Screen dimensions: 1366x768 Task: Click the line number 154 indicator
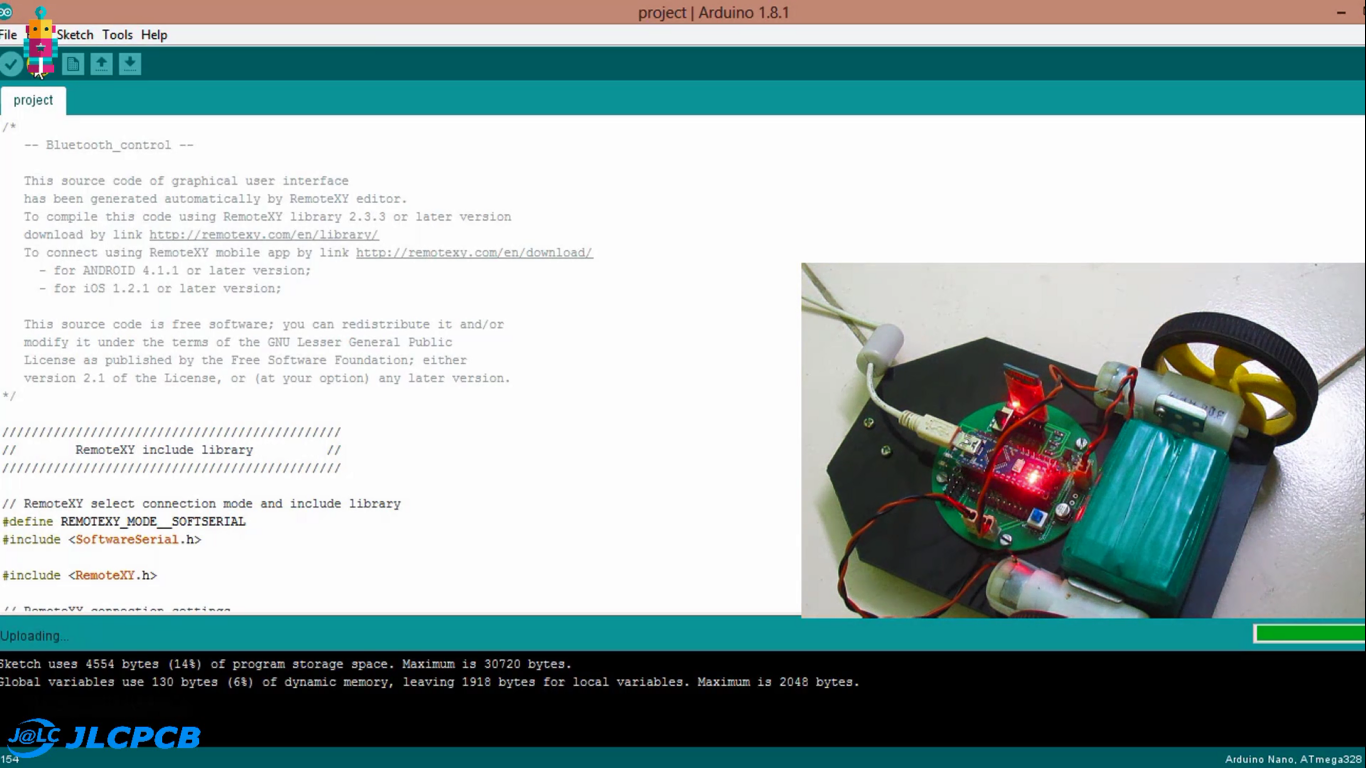coord(10,758)
